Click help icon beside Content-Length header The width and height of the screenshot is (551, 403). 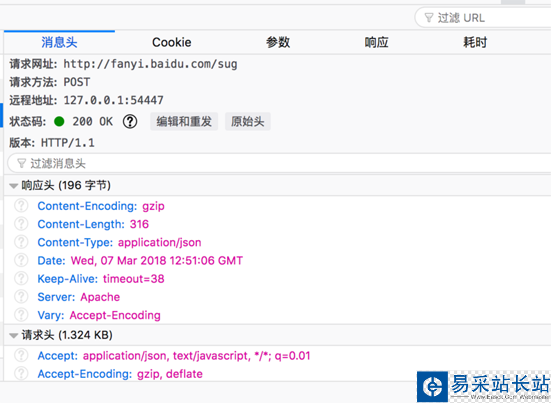pyautogui.click(x=21, y=224)
